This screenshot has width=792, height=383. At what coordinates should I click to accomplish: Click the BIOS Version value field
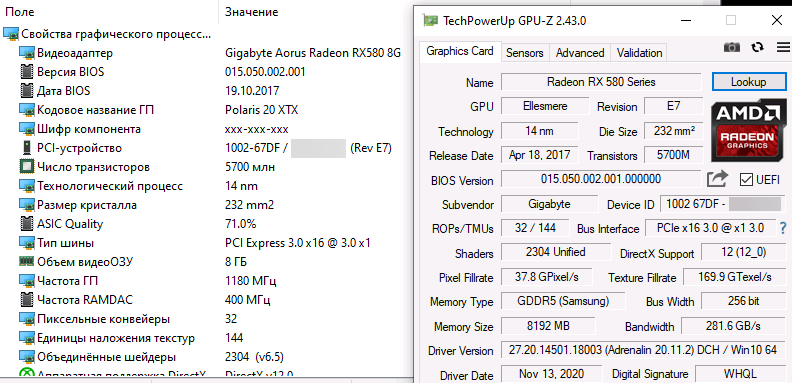tap(601, 179)
